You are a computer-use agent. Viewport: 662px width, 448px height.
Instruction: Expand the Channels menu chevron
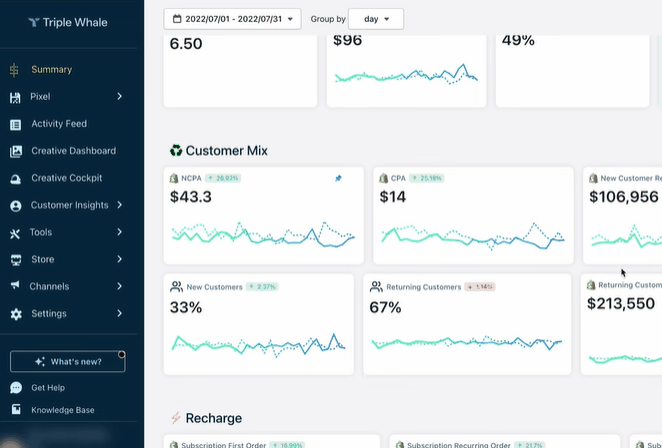(119, 286)
